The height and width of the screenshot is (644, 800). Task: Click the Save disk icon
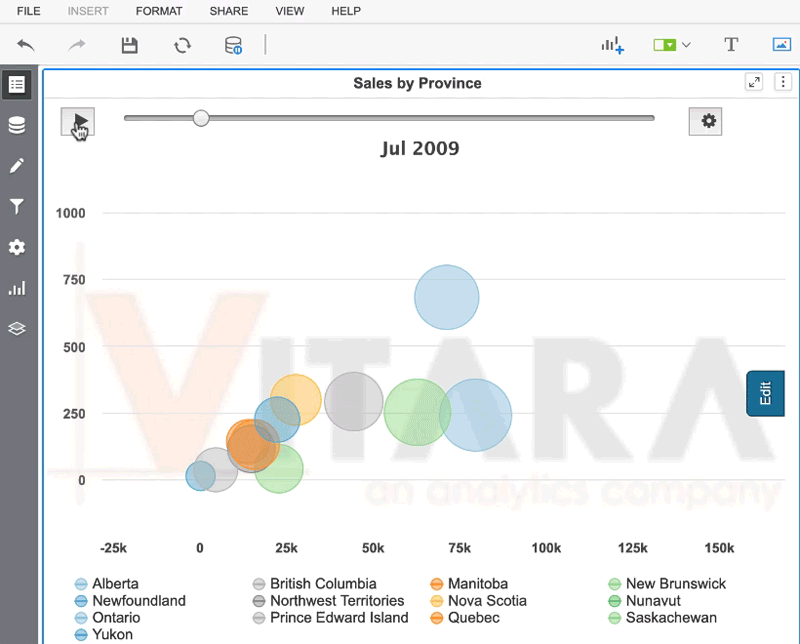coord(129,45)
